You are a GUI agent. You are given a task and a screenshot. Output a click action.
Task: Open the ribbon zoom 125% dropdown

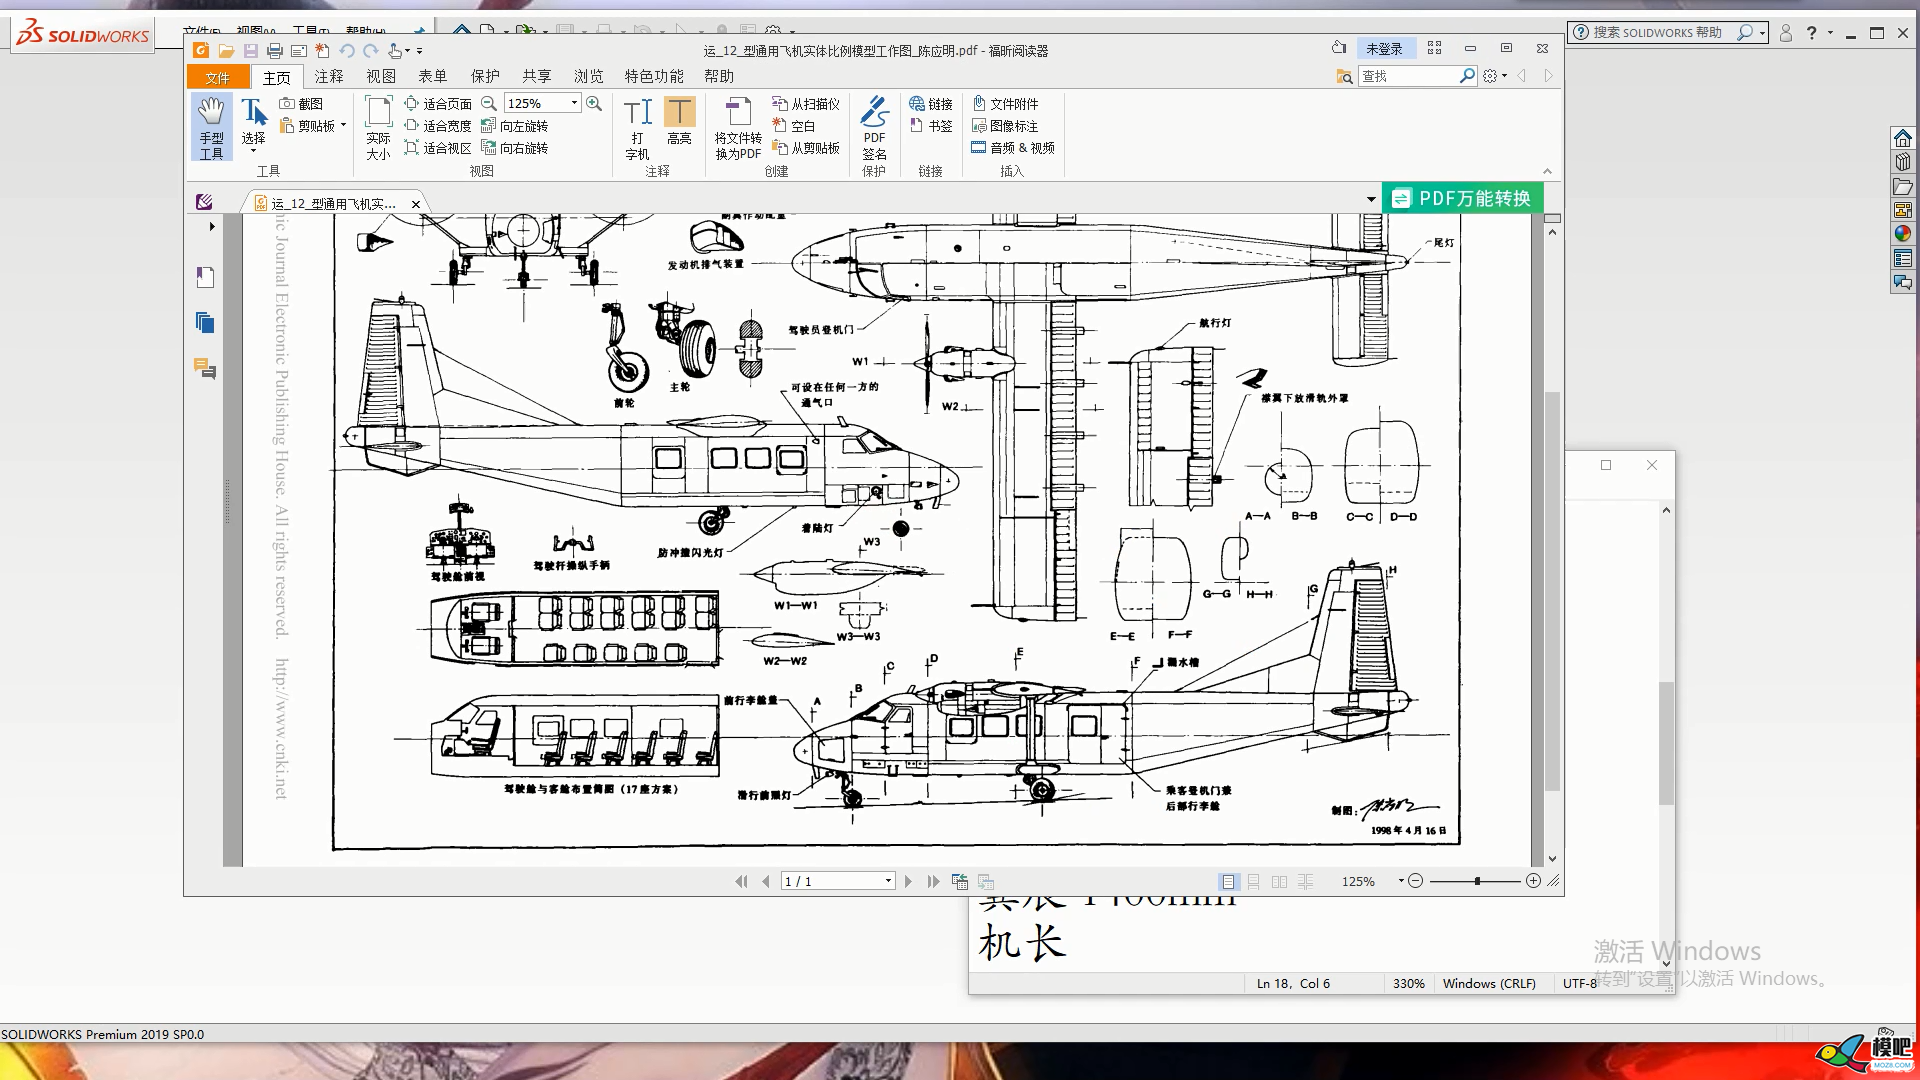tap(574, 103)
